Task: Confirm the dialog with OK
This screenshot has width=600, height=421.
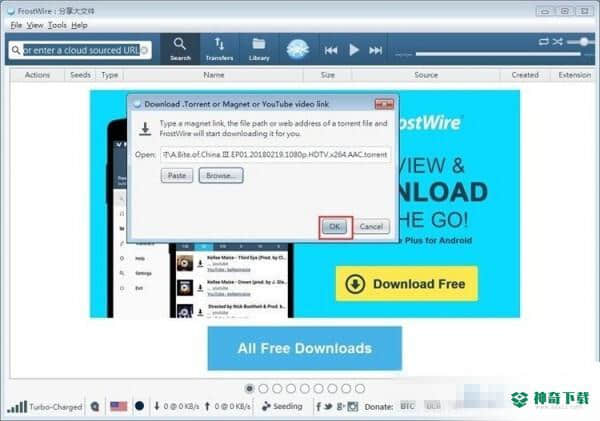Action: coord(335,227)
